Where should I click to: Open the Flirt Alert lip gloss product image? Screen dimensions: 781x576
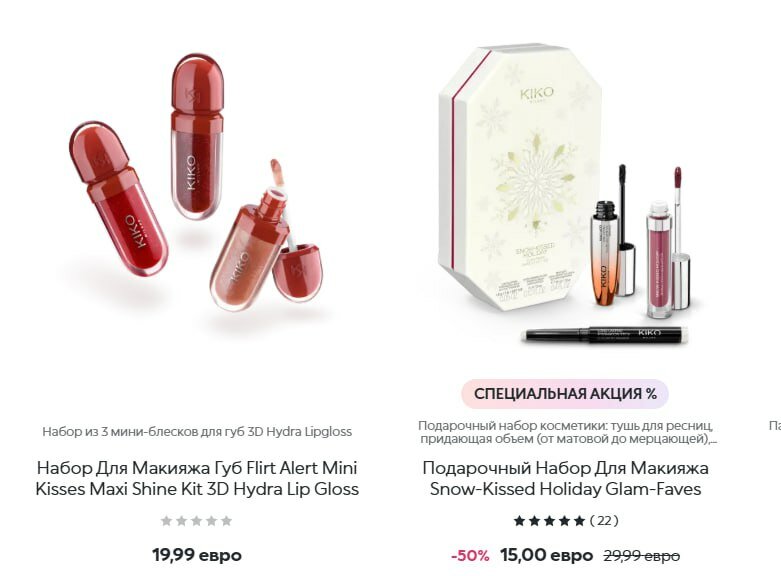(197, 183)
